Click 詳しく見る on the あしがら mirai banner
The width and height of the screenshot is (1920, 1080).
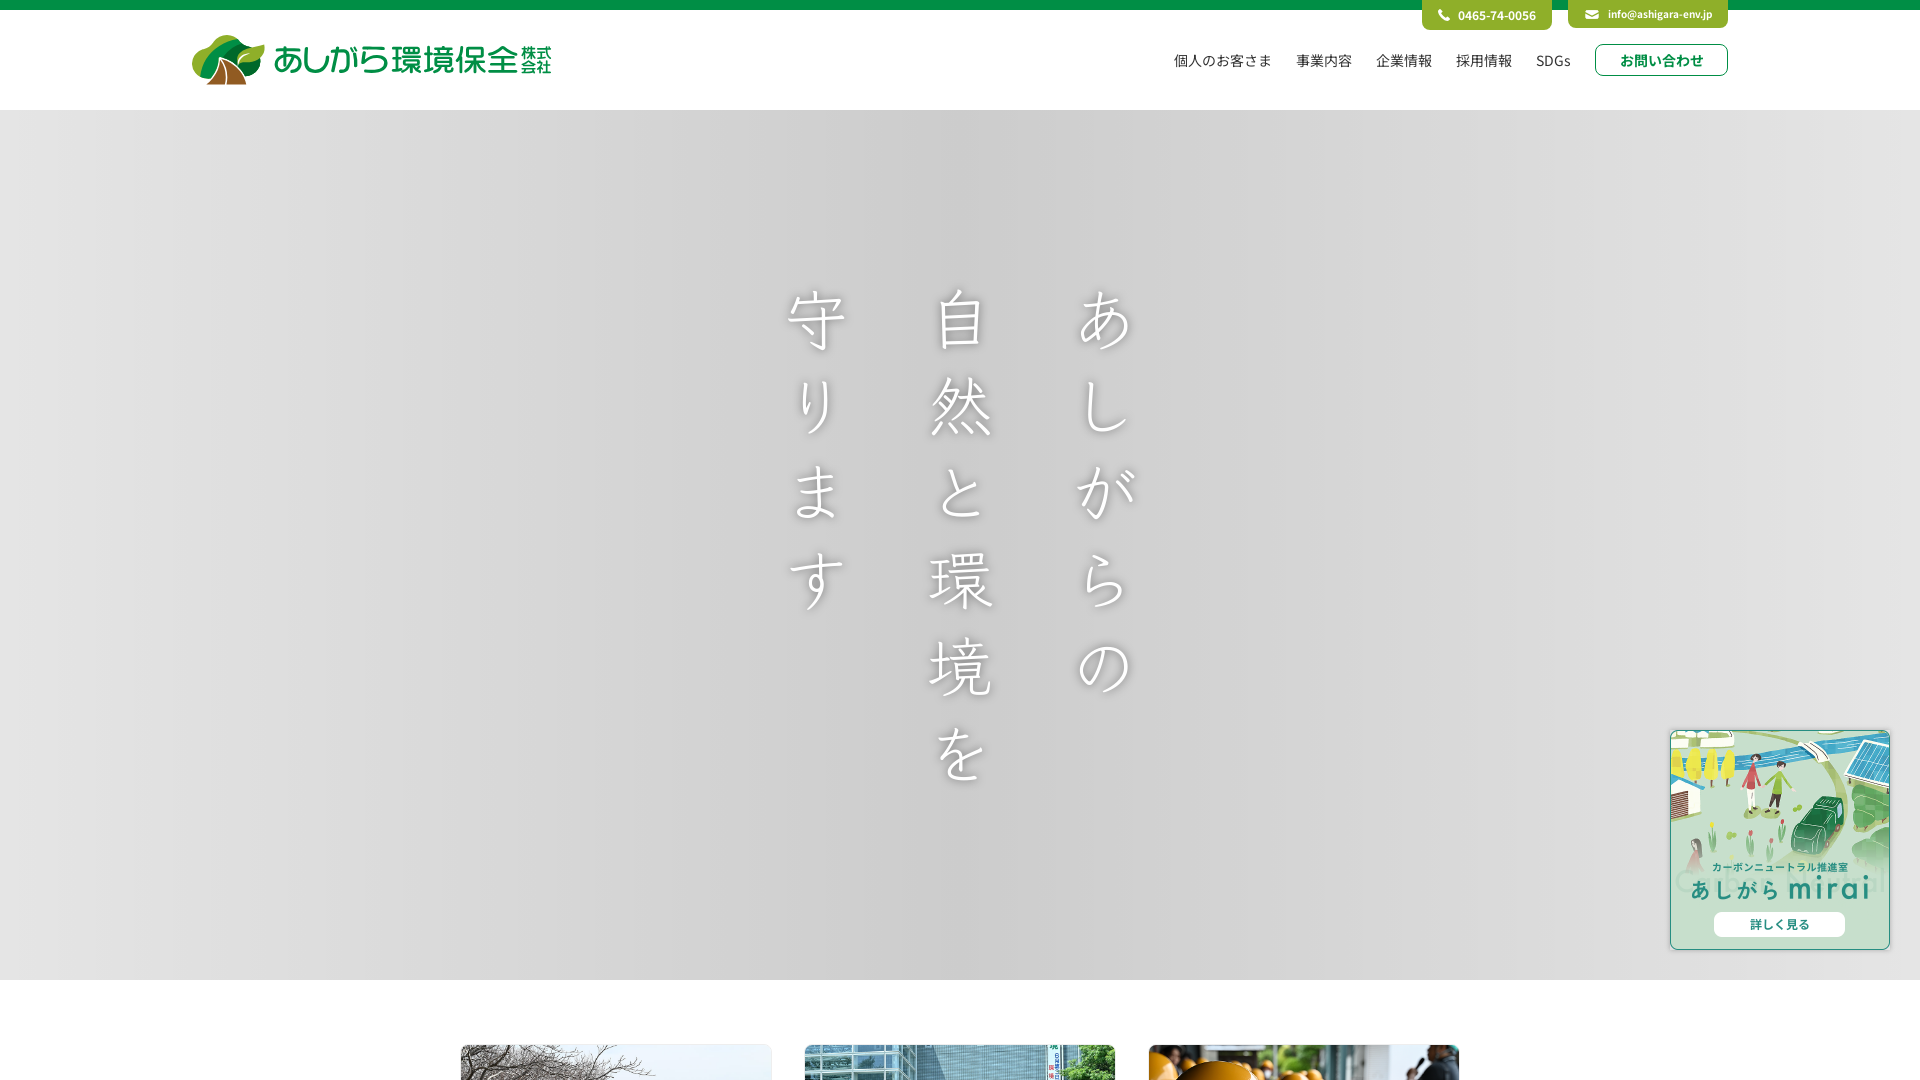[x=1779, y=924]
